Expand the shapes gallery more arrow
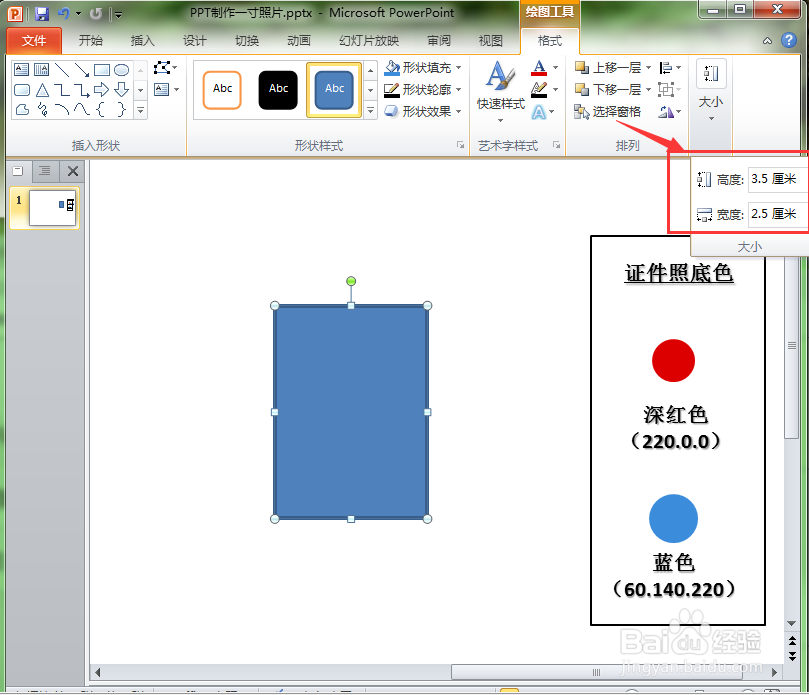The height and width of the screenshot is (695, 809). pos(140,110)
